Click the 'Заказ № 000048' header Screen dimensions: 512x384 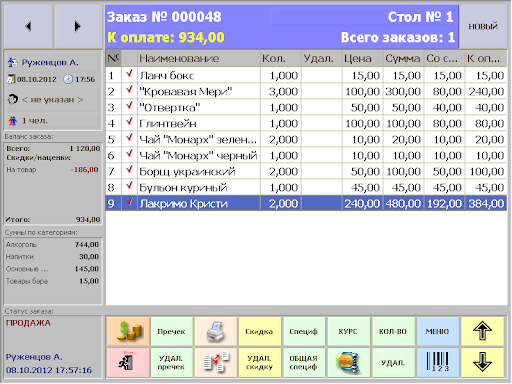[164, 17]
